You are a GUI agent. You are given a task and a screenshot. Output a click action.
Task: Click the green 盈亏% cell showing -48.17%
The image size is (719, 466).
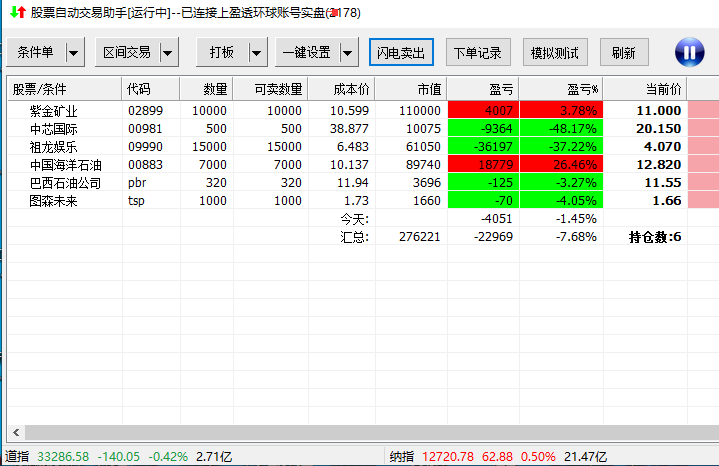click(561, 129)
